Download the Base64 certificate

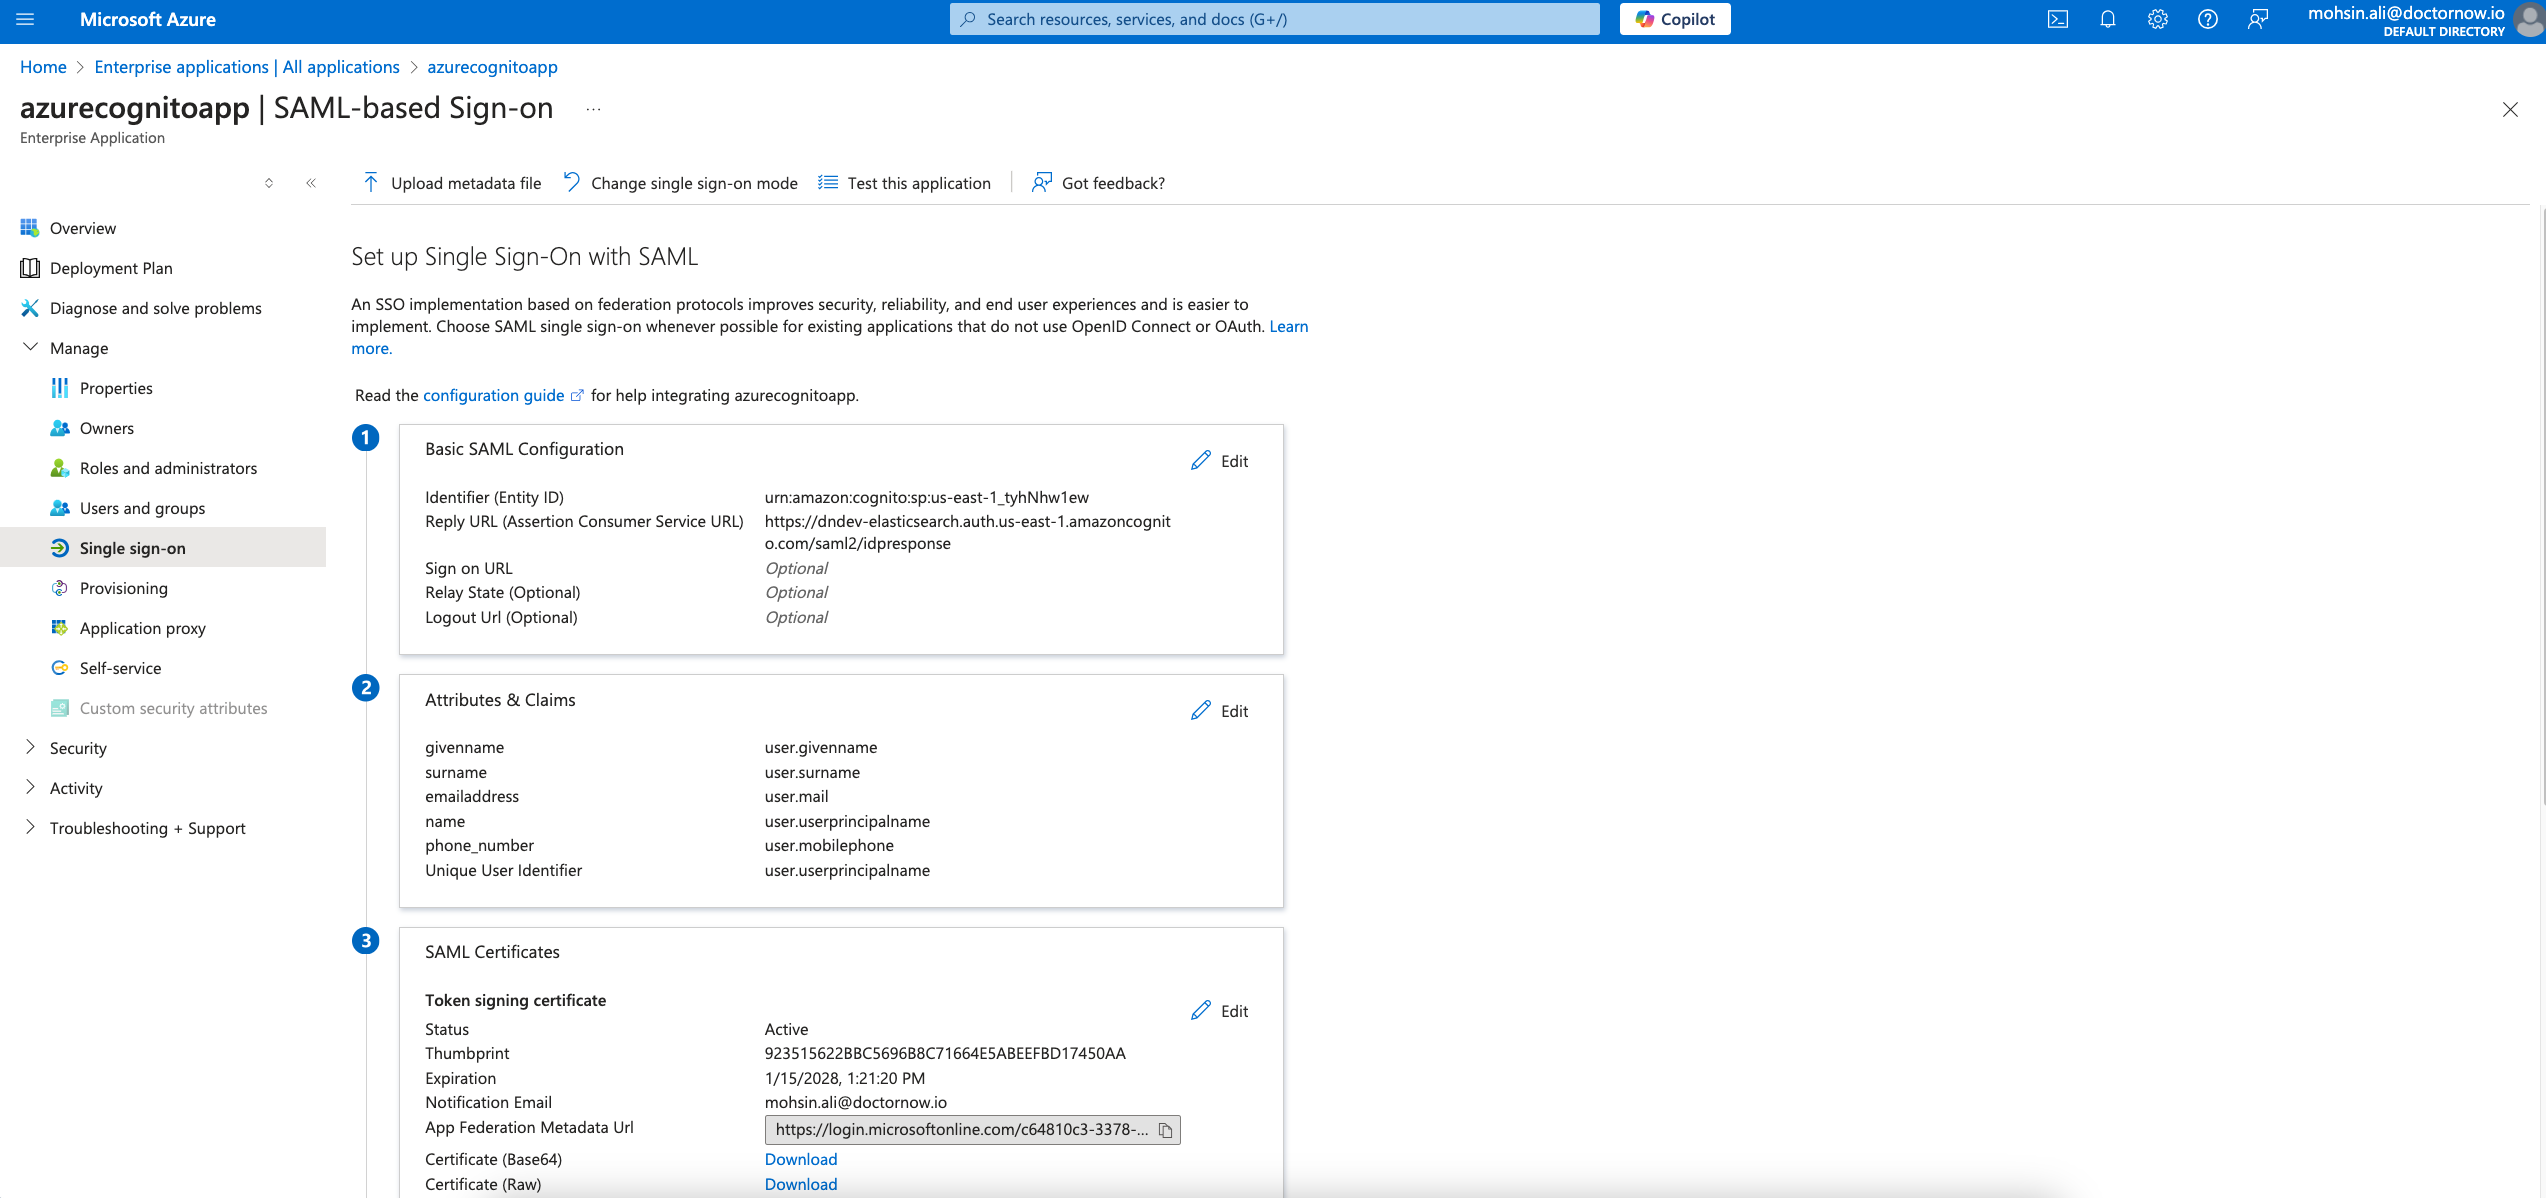(800, 1158)
